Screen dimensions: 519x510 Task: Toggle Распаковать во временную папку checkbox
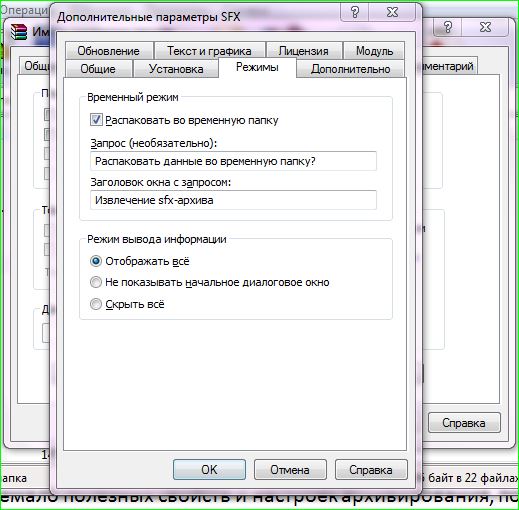[96, 120]
